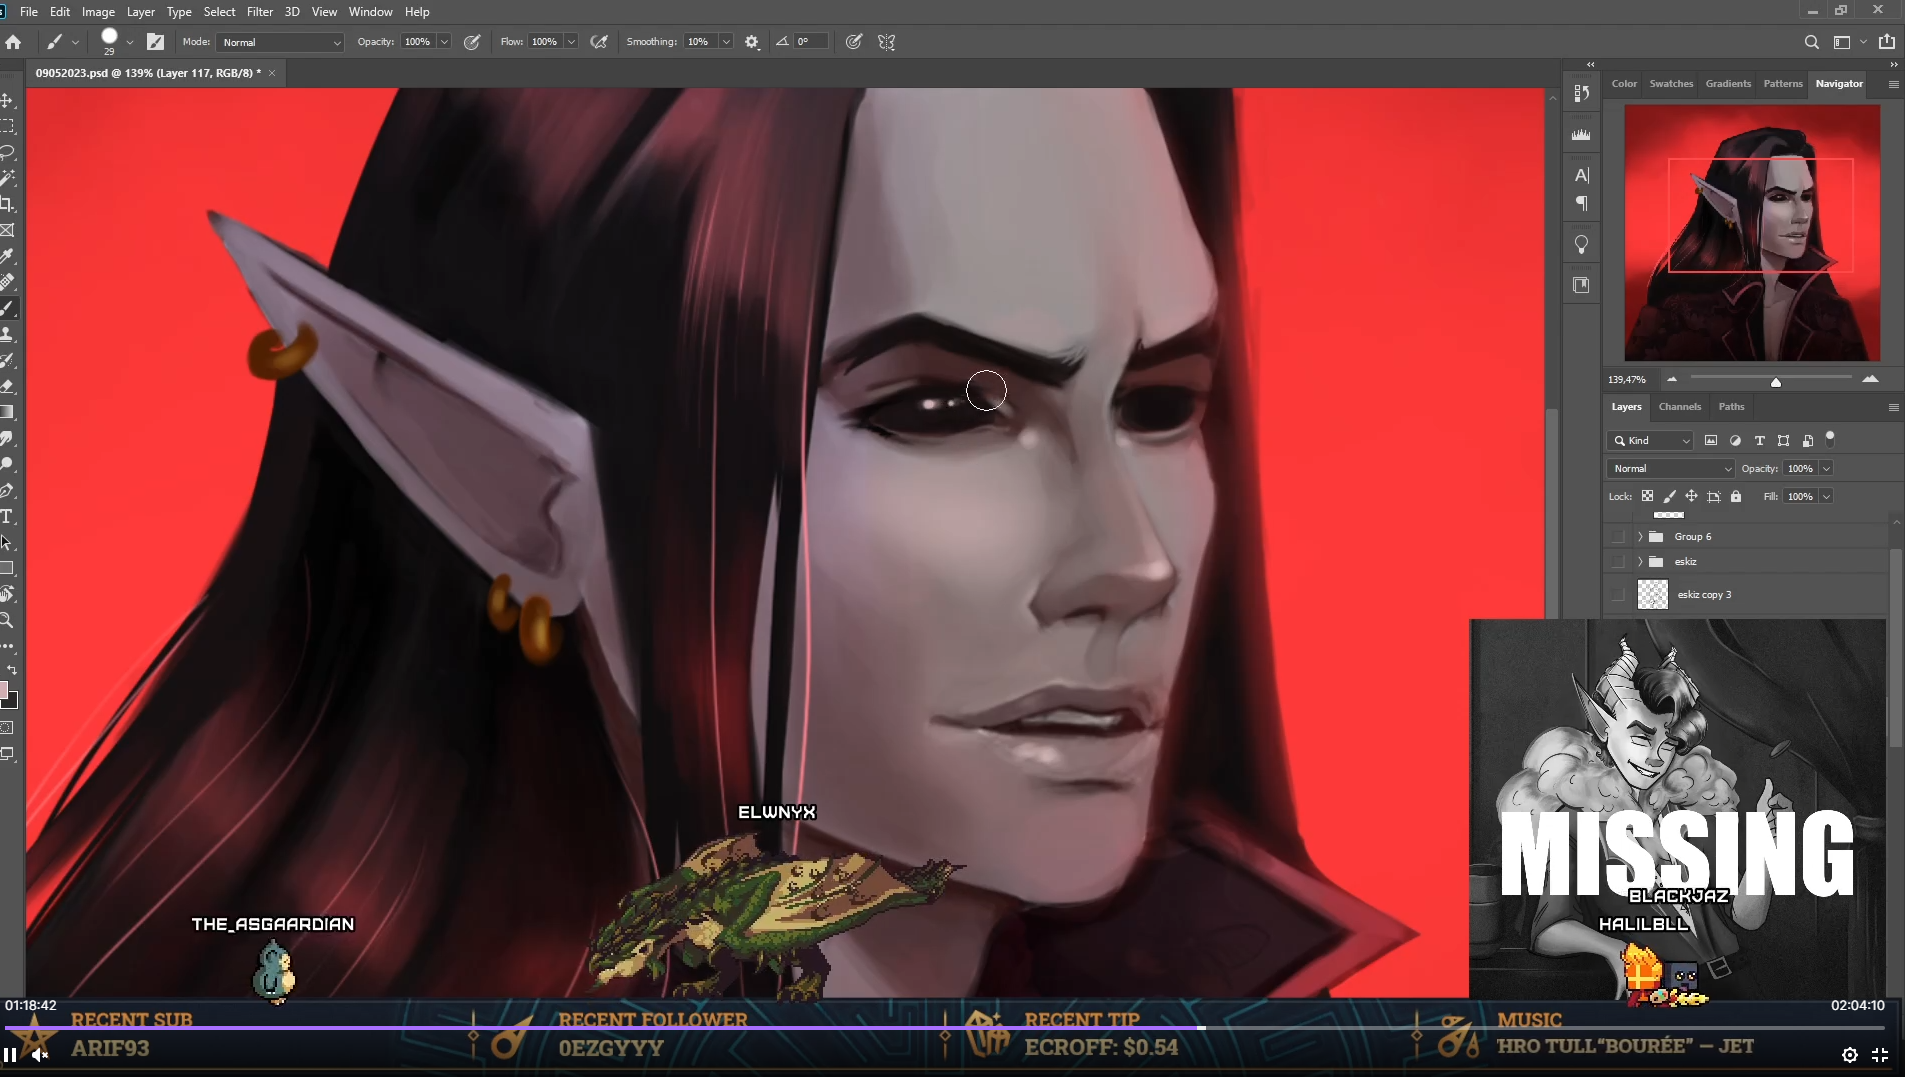The image size is (1905, 1077).
Task: Select the Dodge tool
Action: point(7,464)
